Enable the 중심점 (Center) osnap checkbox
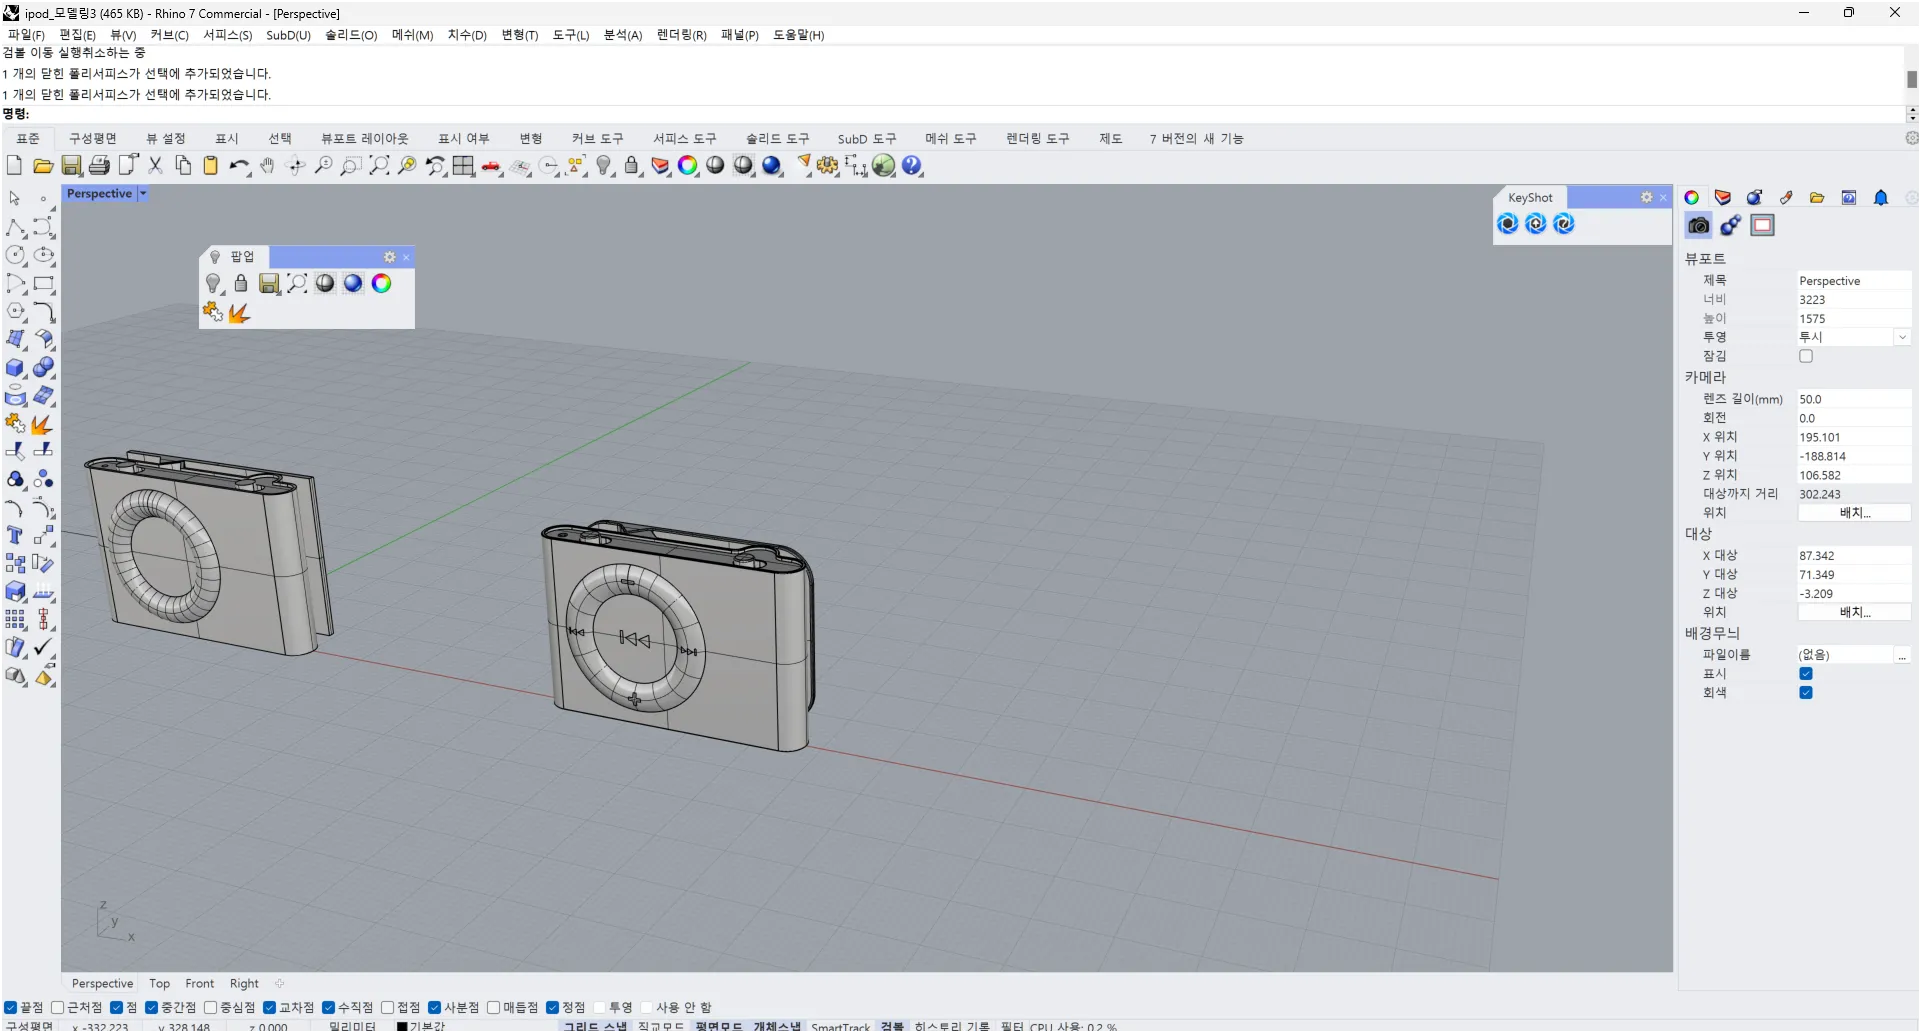Image resolution: width=1921 pixels, height=1033 pixels. click(210, 1008)
